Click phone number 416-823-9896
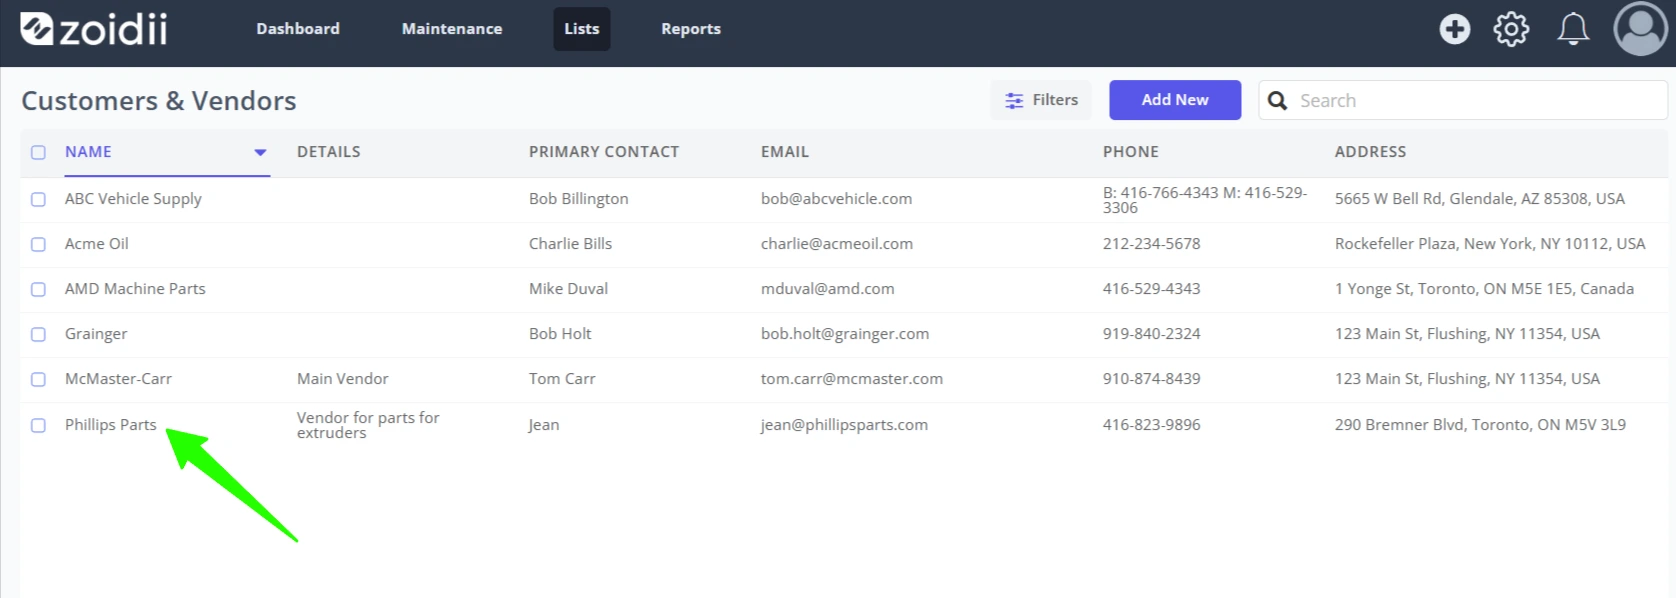The width and height of the screenshot is (1676, 598). tap(1152, 425)
